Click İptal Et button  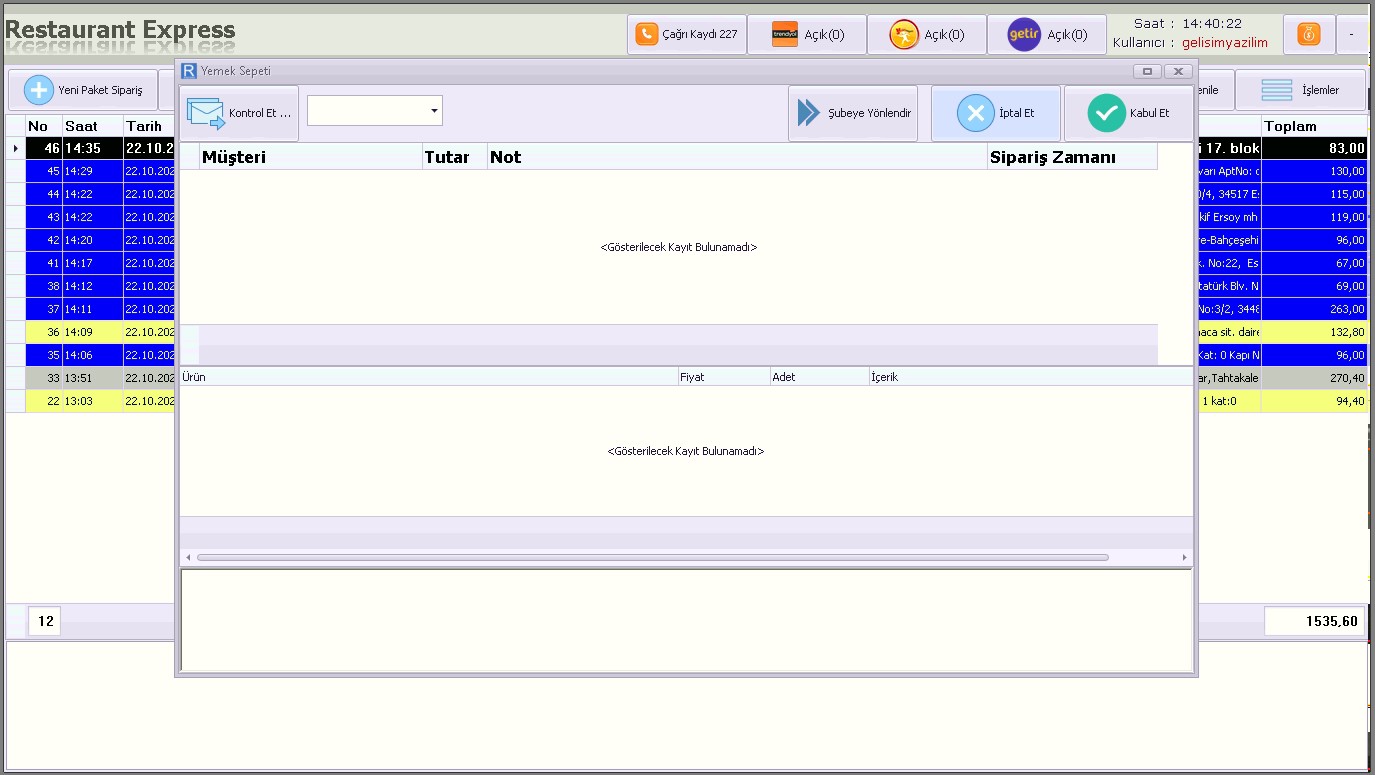coord(996,113)
